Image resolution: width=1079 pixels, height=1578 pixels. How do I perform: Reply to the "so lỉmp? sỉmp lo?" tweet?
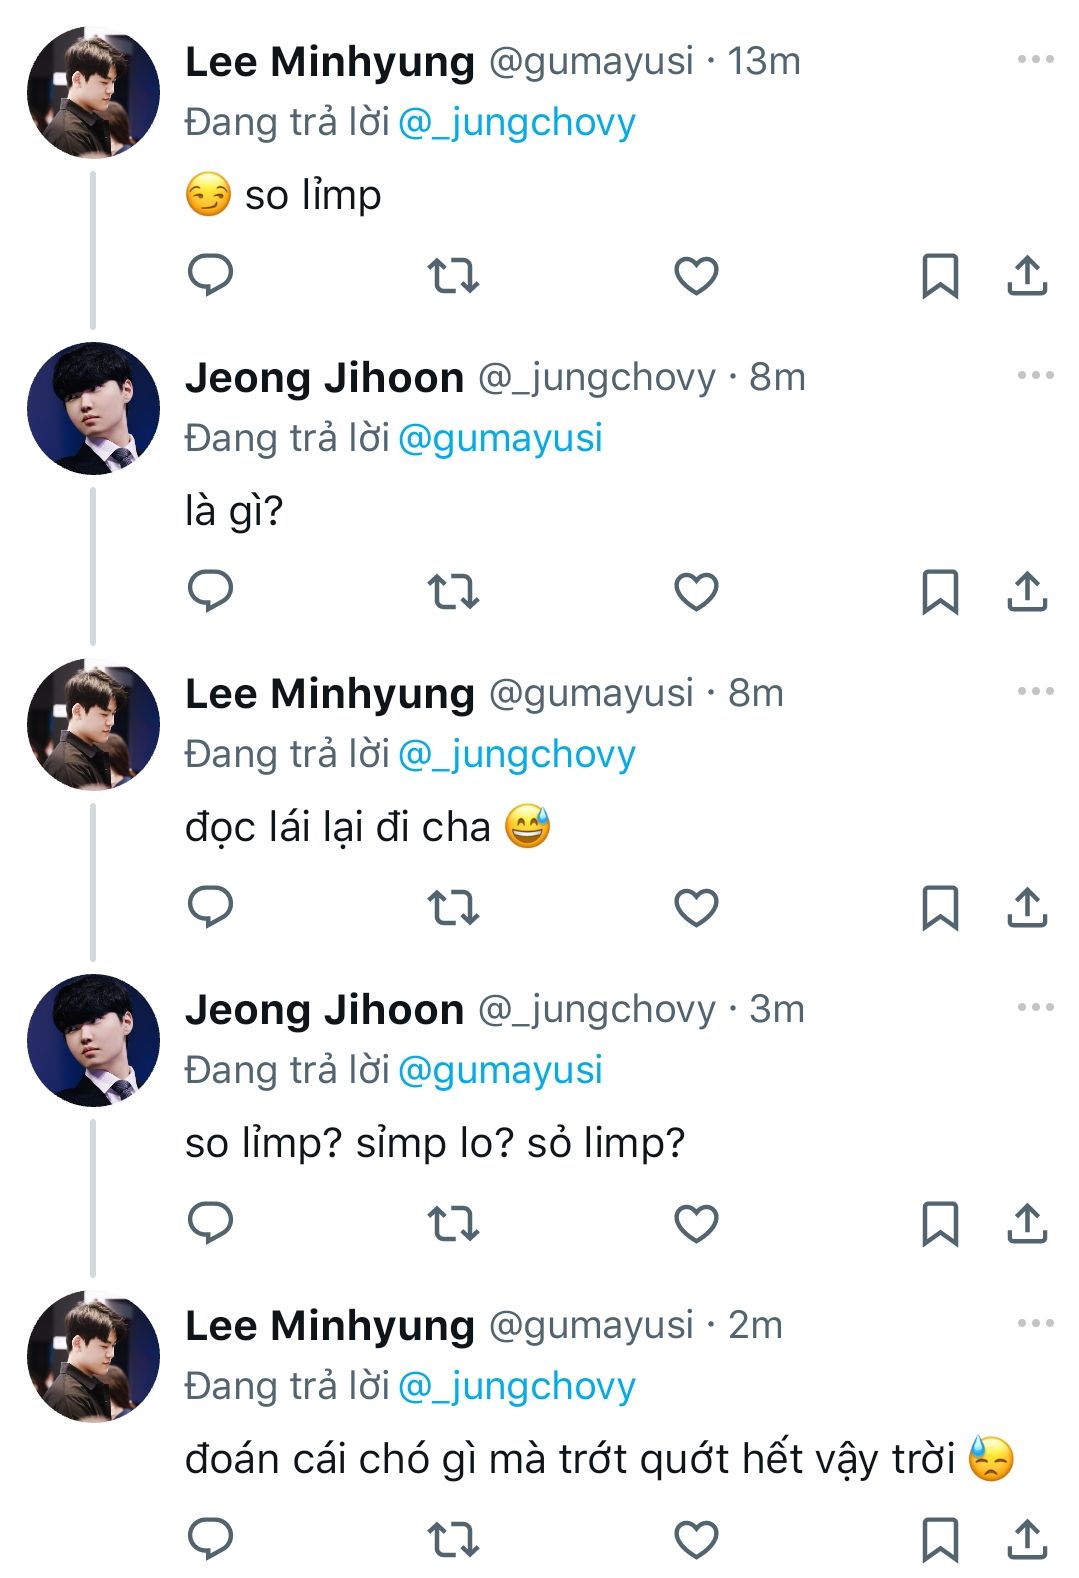coord(210,1223)
